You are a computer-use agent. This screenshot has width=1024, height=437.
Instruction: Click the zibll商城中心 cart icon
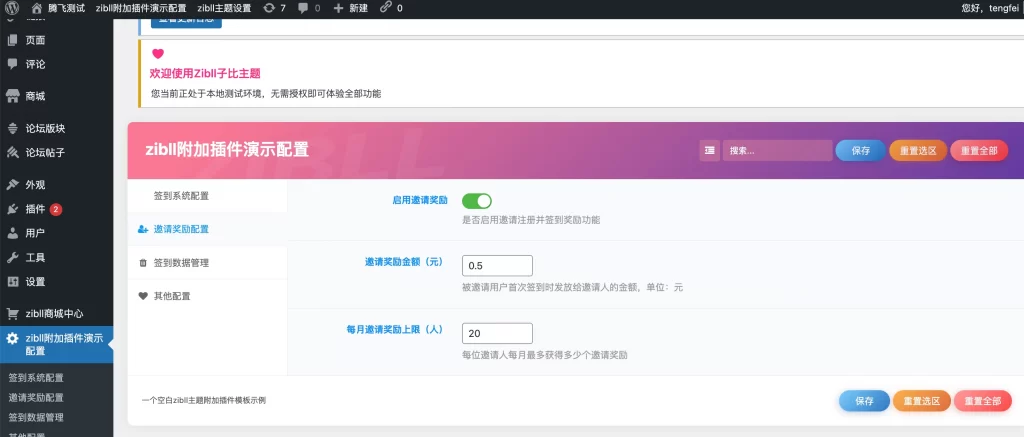12,314
